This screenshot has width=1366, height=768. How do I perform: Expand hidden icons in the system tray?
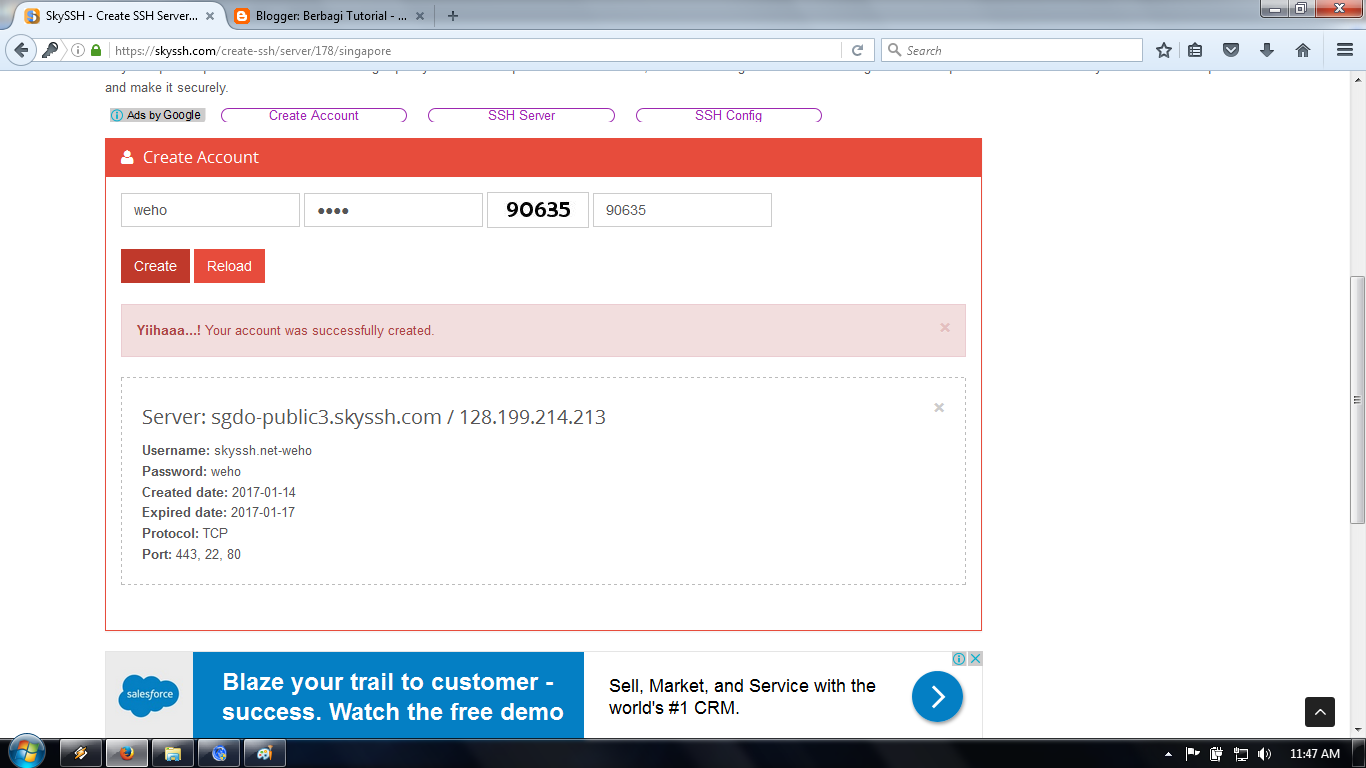click(1168, 752)
